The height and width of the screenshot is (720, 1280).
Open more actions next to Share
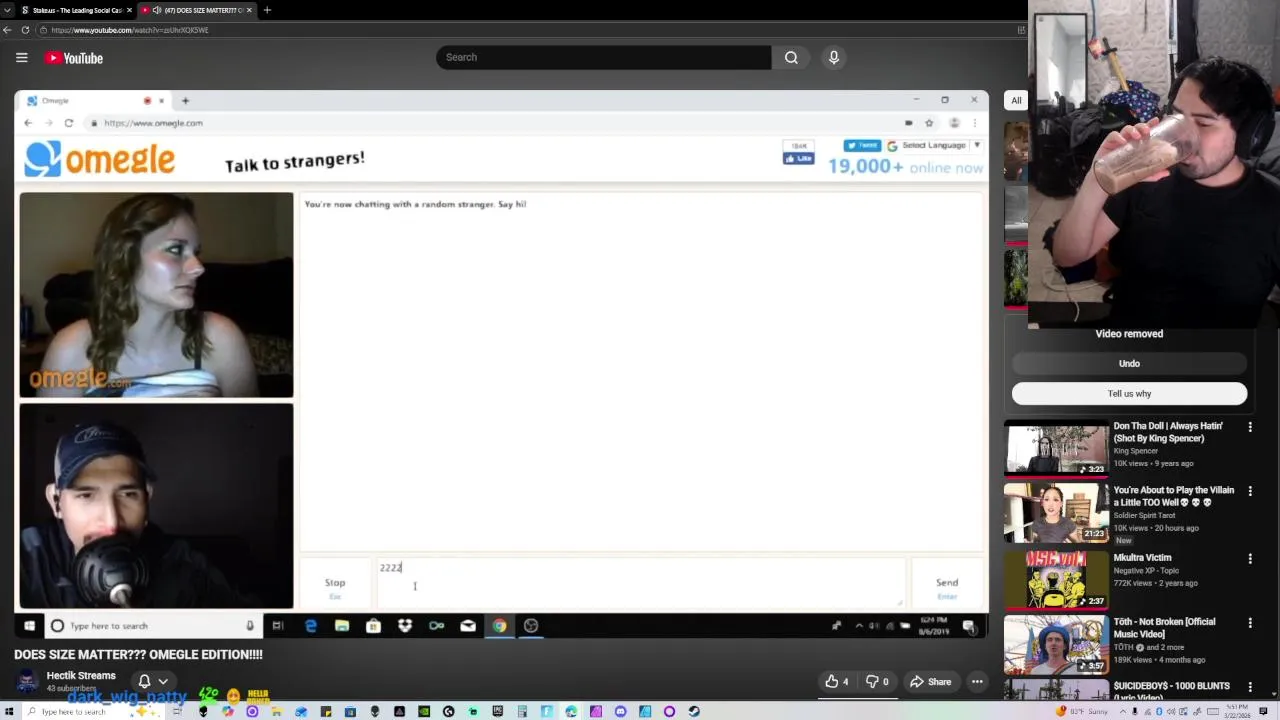977,682
